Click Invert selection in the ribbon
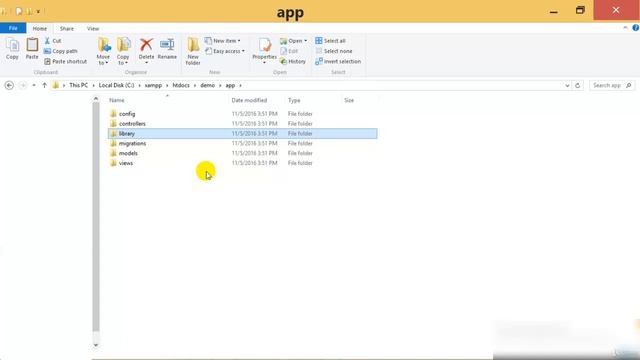The width and height of the screenshot is (640, 360). [x=338, y=61]
